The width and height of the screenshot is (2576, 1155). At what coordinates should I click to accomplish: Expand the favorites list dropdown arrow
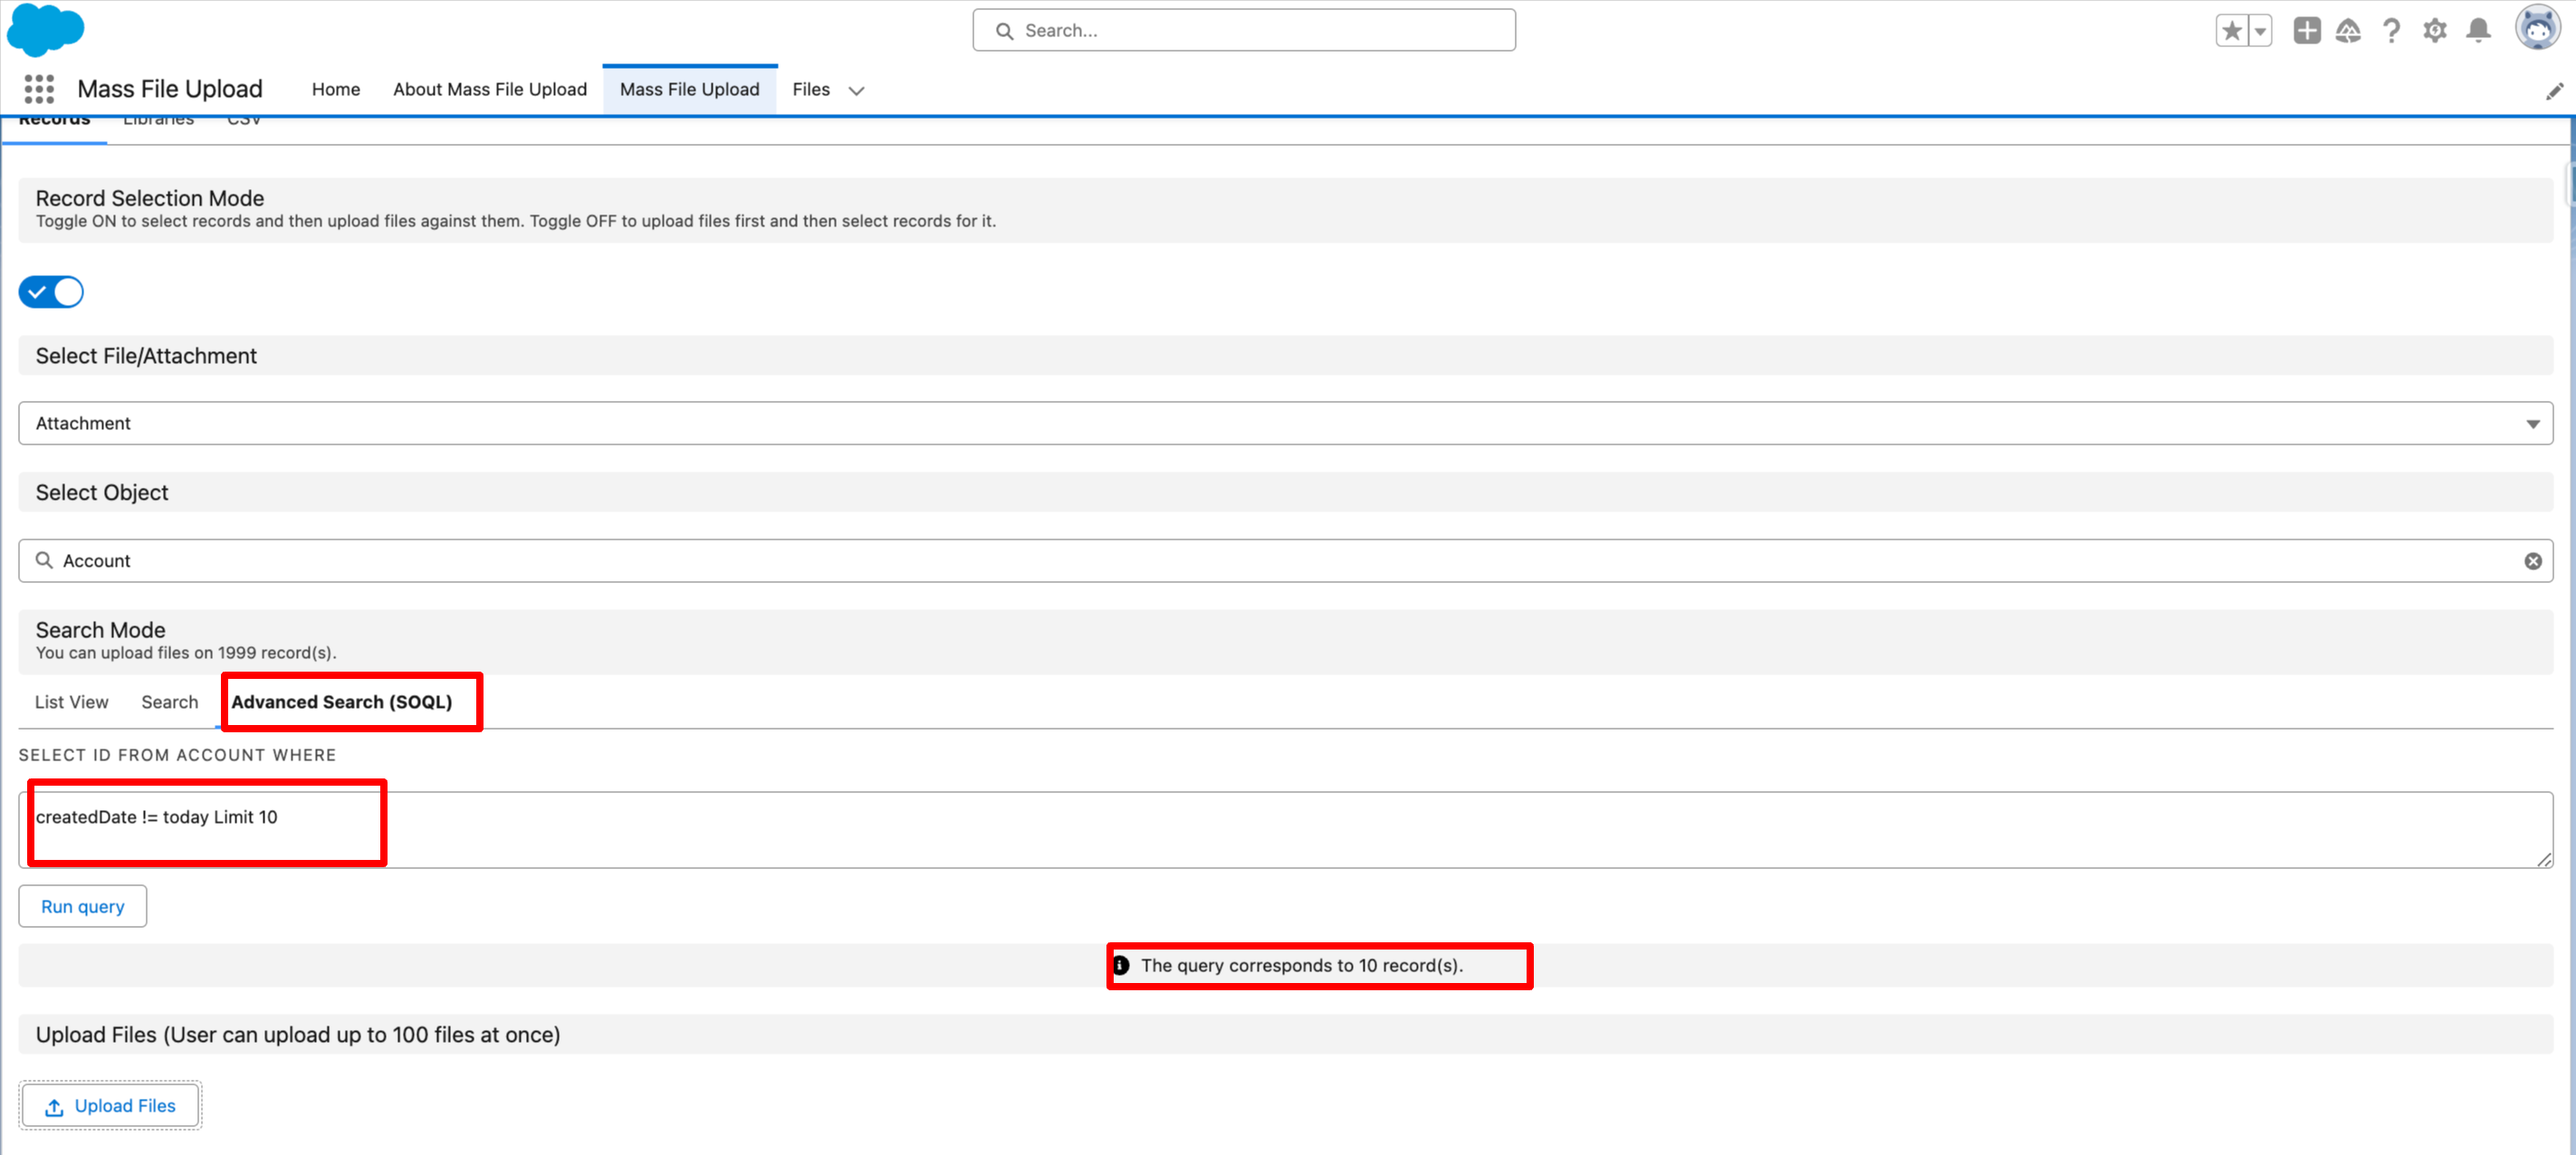point(2260,30)
